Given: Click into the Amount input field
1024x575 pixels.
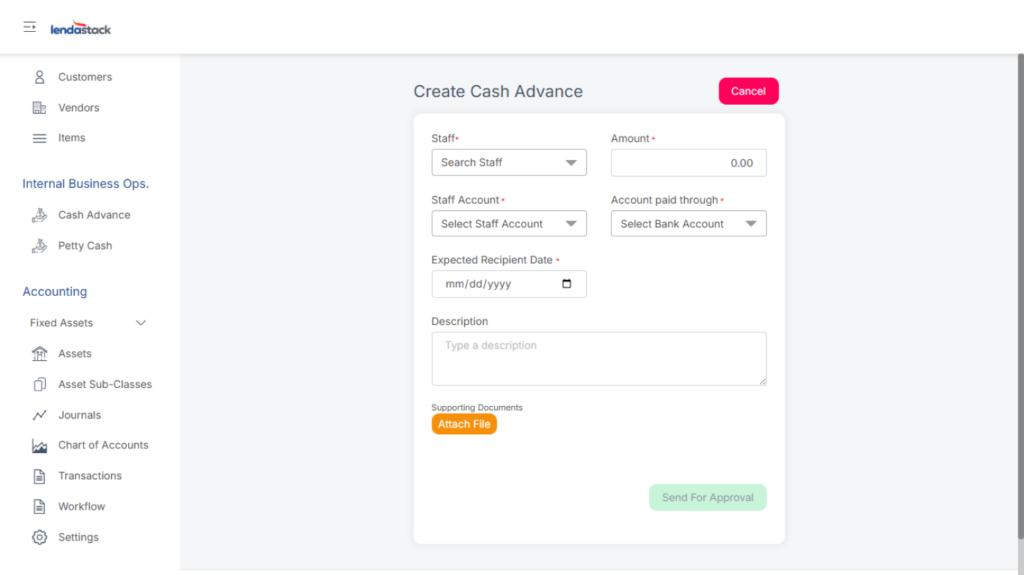Looking at the screenshot, I should click(688, 162).
